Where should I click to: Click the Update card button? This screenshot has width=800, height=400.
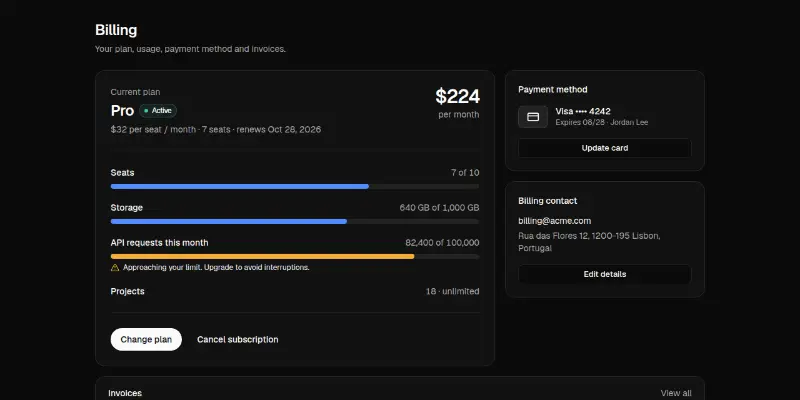click(605, 148)
